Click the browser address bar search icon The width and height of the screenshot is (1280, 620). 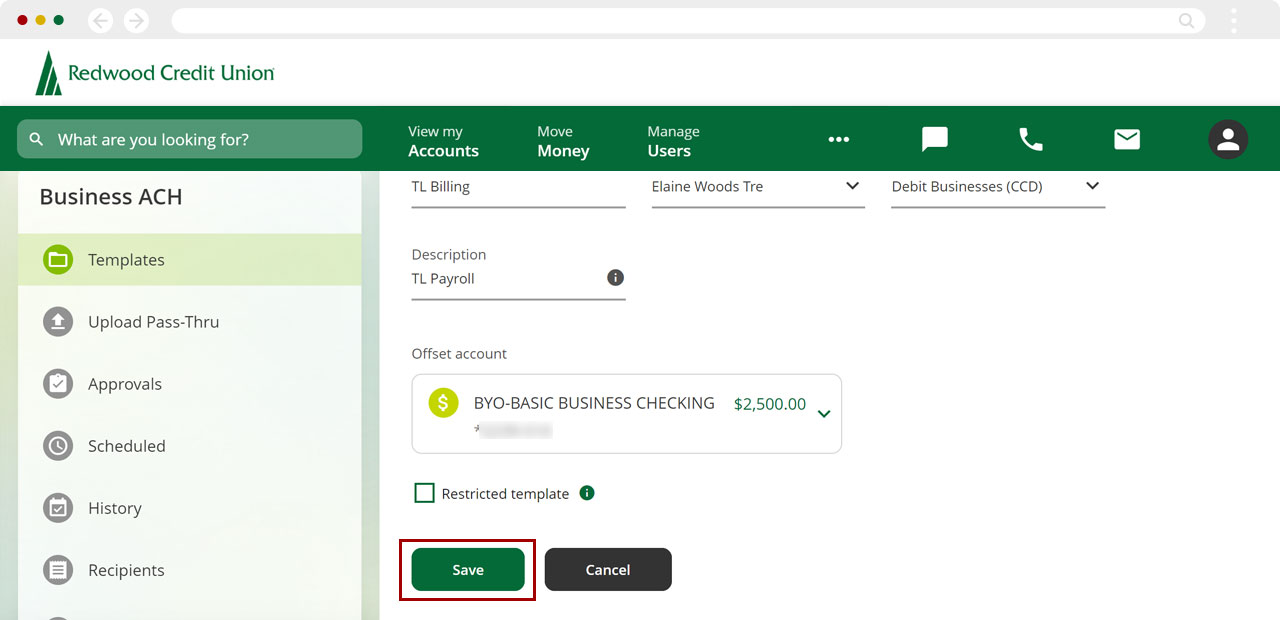point(1187,20)
